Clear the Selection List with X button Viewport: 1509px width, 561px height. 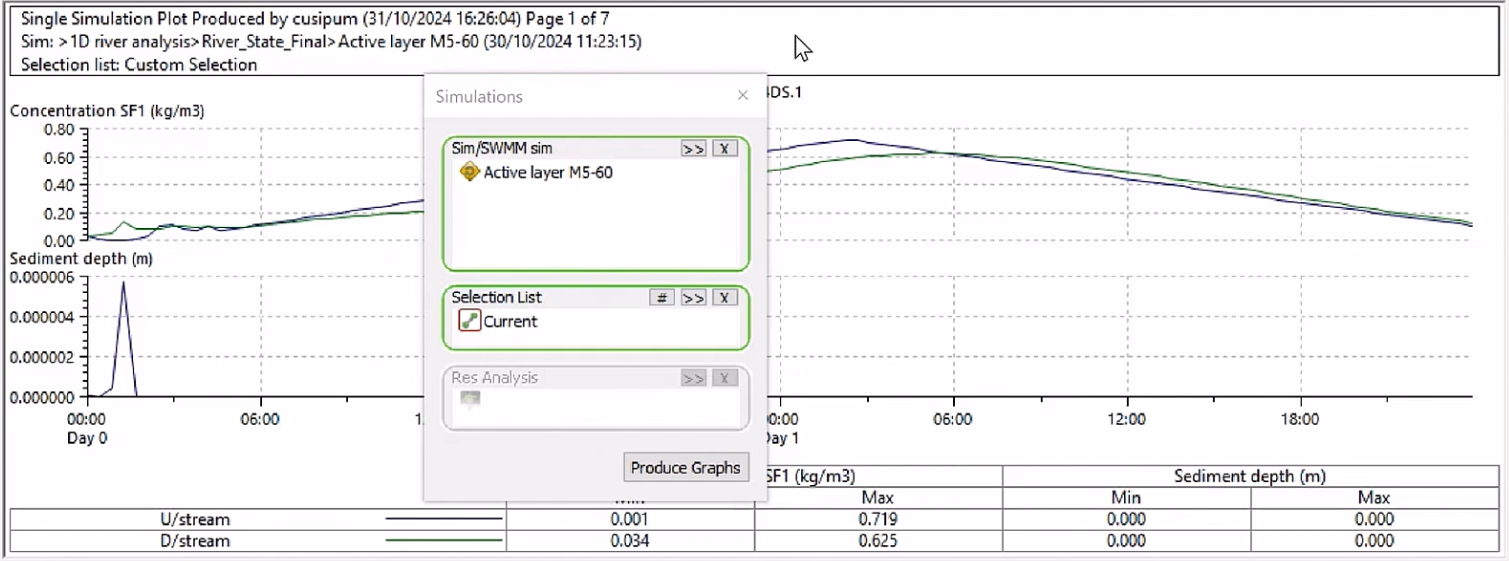(724, 297)
